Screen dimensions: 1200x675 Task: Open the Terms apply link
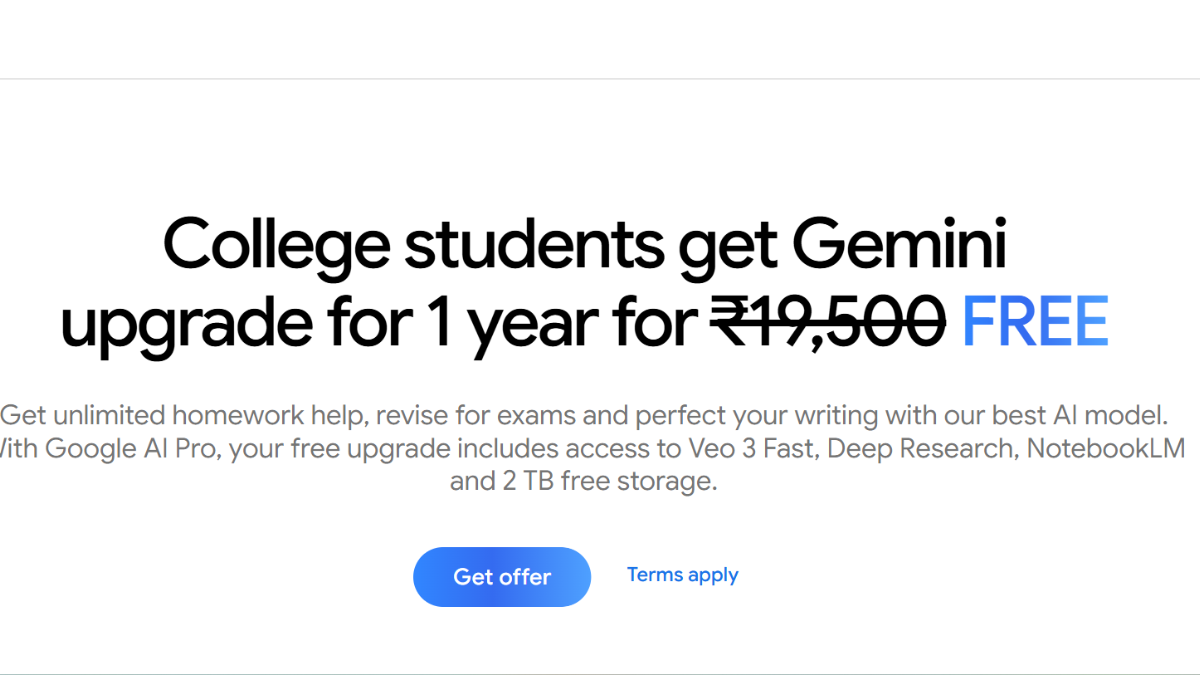point(682,575)
